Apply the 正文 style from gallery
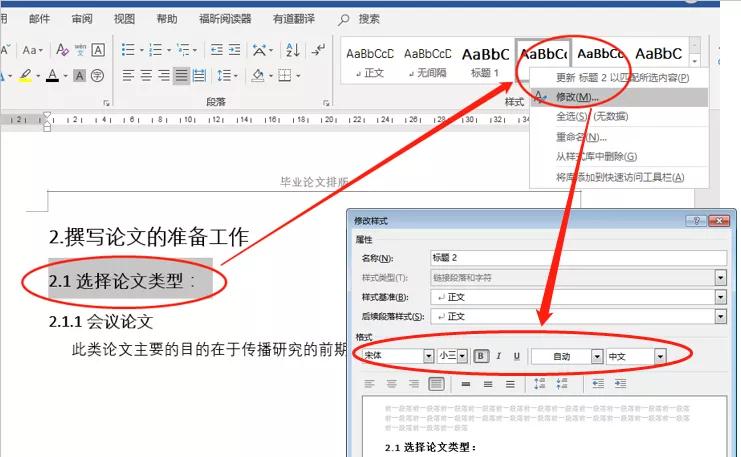The height and width of the screenshot is (457, 741). (x=370, y=61)
